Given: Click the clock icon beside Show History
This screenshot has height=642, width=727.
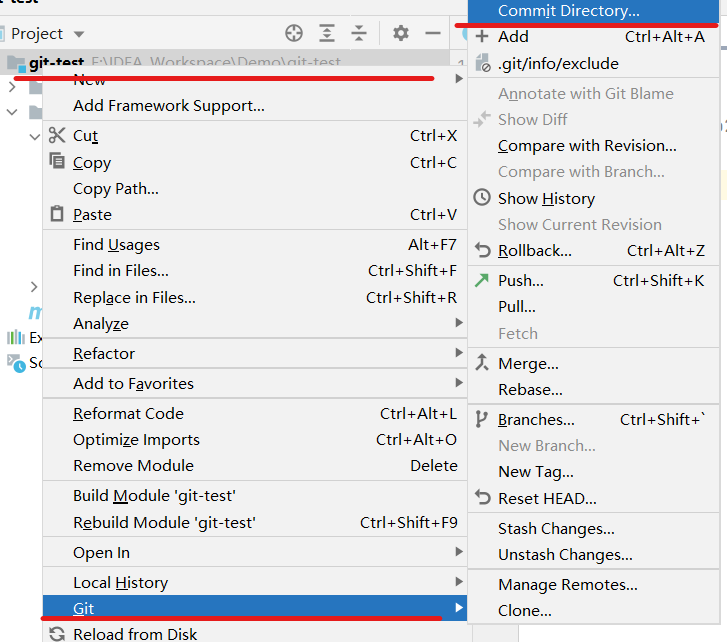Looking at the screenshot, I should click(482, 197).
